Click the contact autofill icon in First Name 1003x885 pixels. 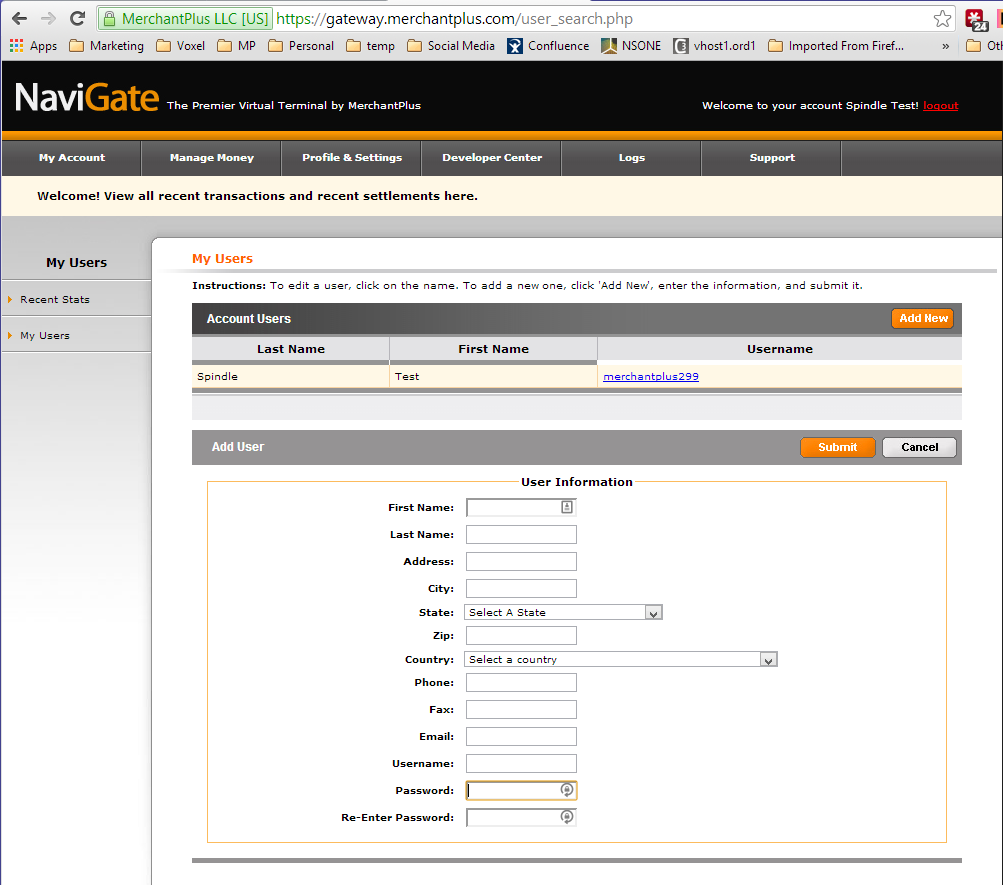pyautogui.click(x=567, y=507)
